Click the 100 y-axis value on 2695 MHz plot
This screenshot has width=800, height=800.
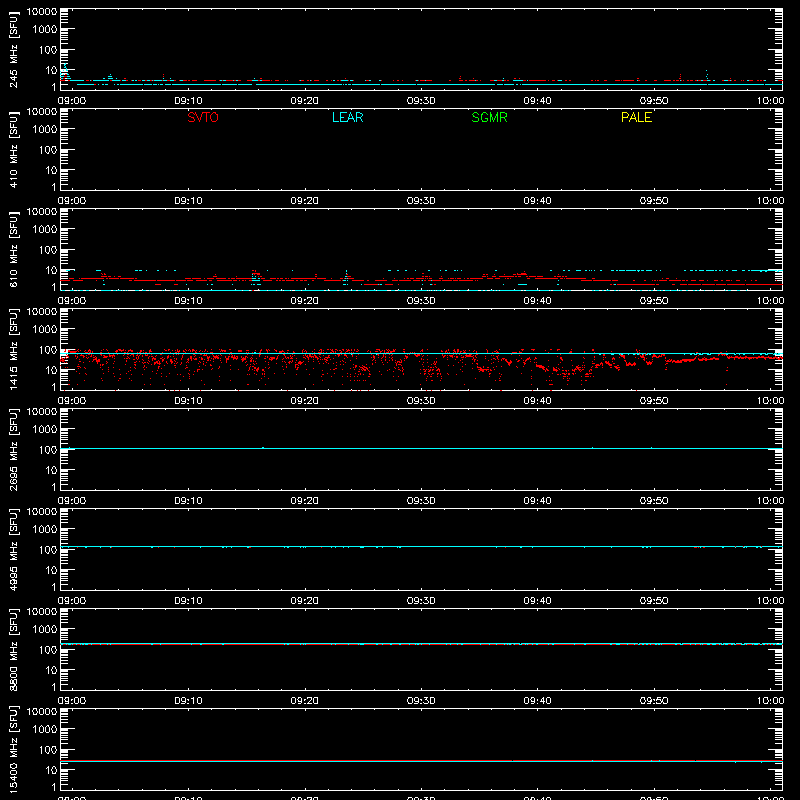(48, 450)
